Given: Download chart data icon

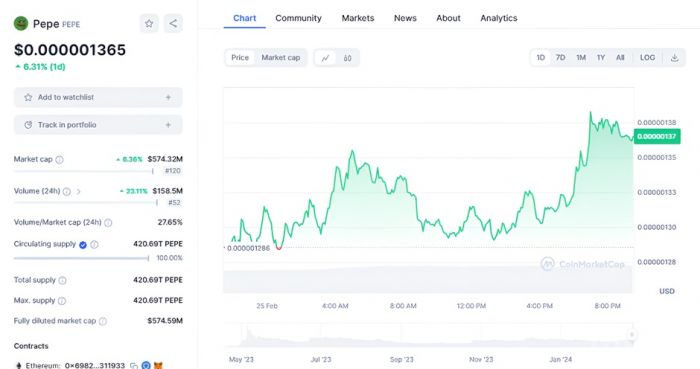Looking at the screenshot, I should point(675,58).
